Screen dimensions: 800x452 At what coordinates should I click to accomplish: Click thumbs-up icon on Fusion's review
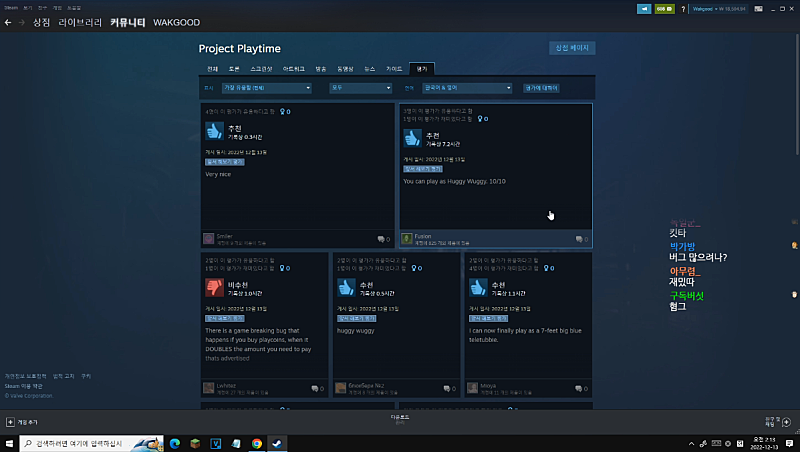[412, 138]
